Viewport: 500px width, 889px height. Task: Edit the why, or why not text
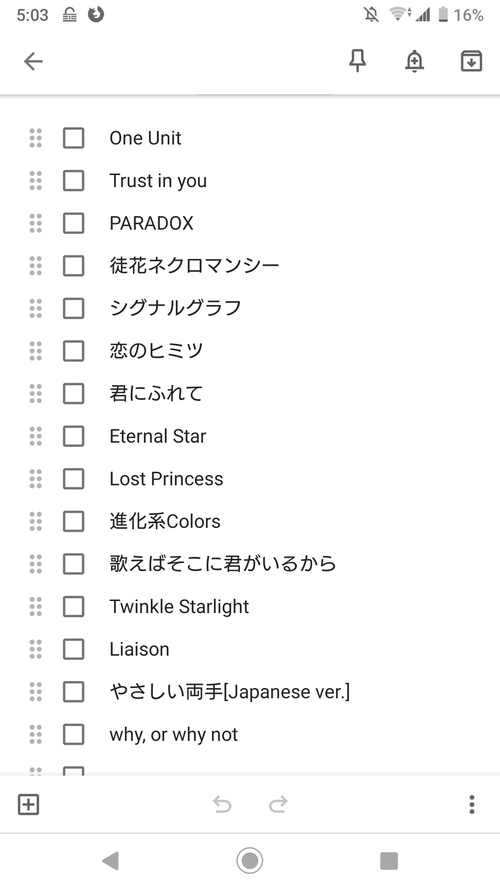pyautogui.click(x=173, y=734)
